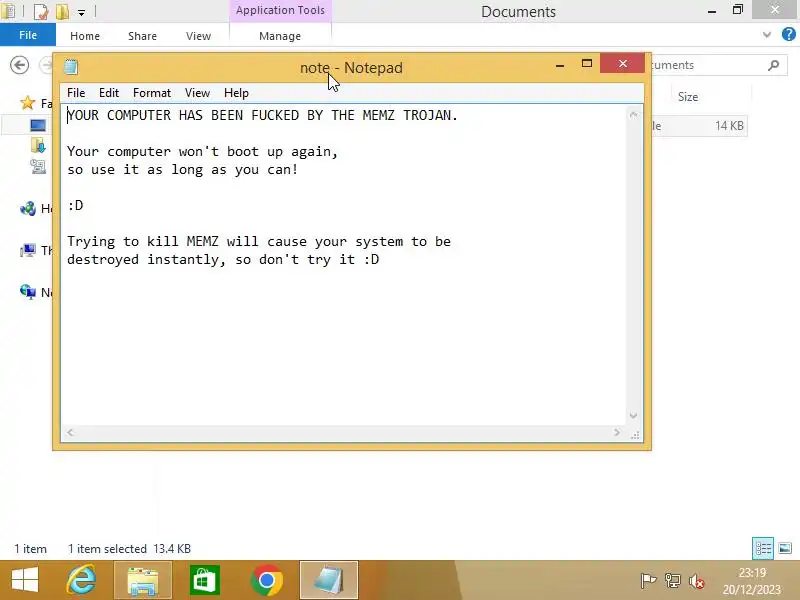Viewport: 800px width, 600px height.
Task: Click the line 'so use it as long as you can!'
Action: point(183,169)
